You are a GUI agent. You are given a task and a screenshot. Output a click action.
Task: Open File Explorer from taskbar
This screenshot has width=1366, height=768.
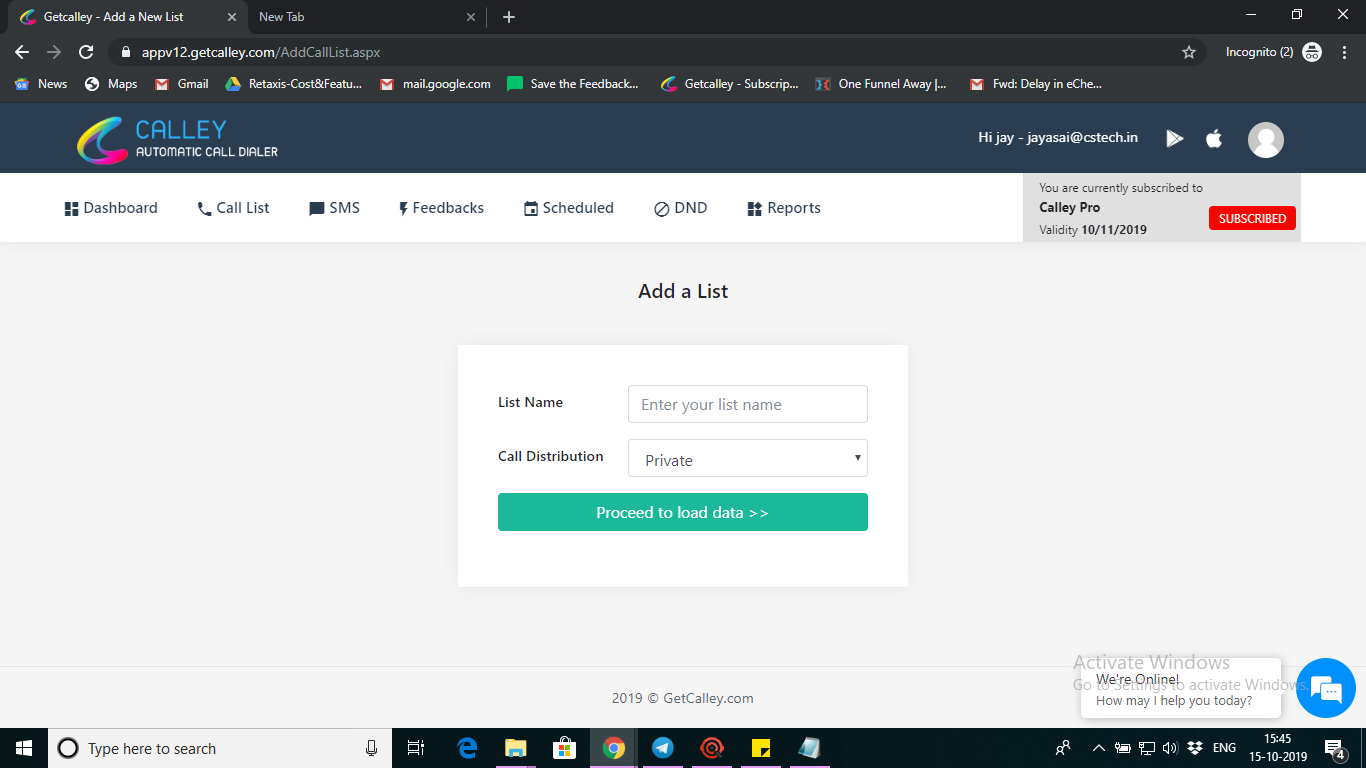tap(516, 748)
